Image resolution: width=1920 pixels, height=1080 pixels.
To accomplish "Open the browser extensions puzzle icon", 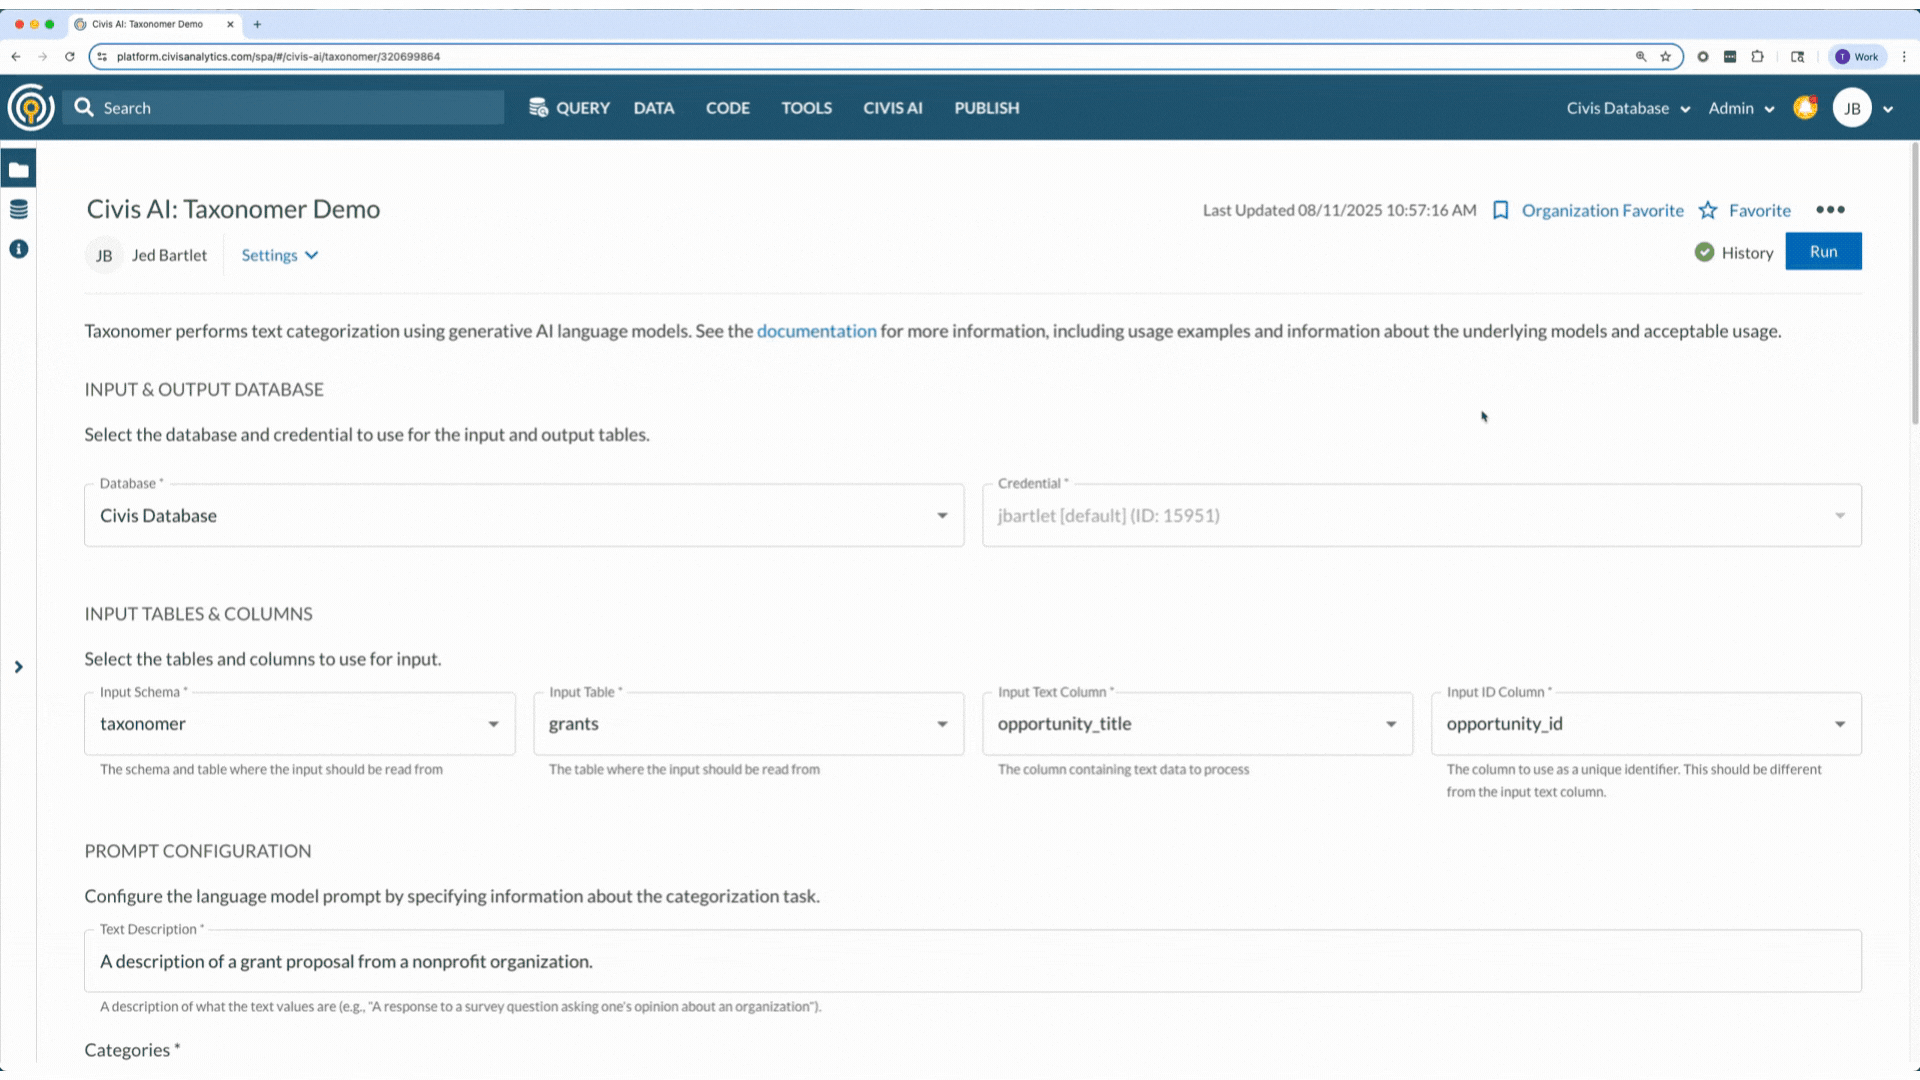I will [1757, 57].
